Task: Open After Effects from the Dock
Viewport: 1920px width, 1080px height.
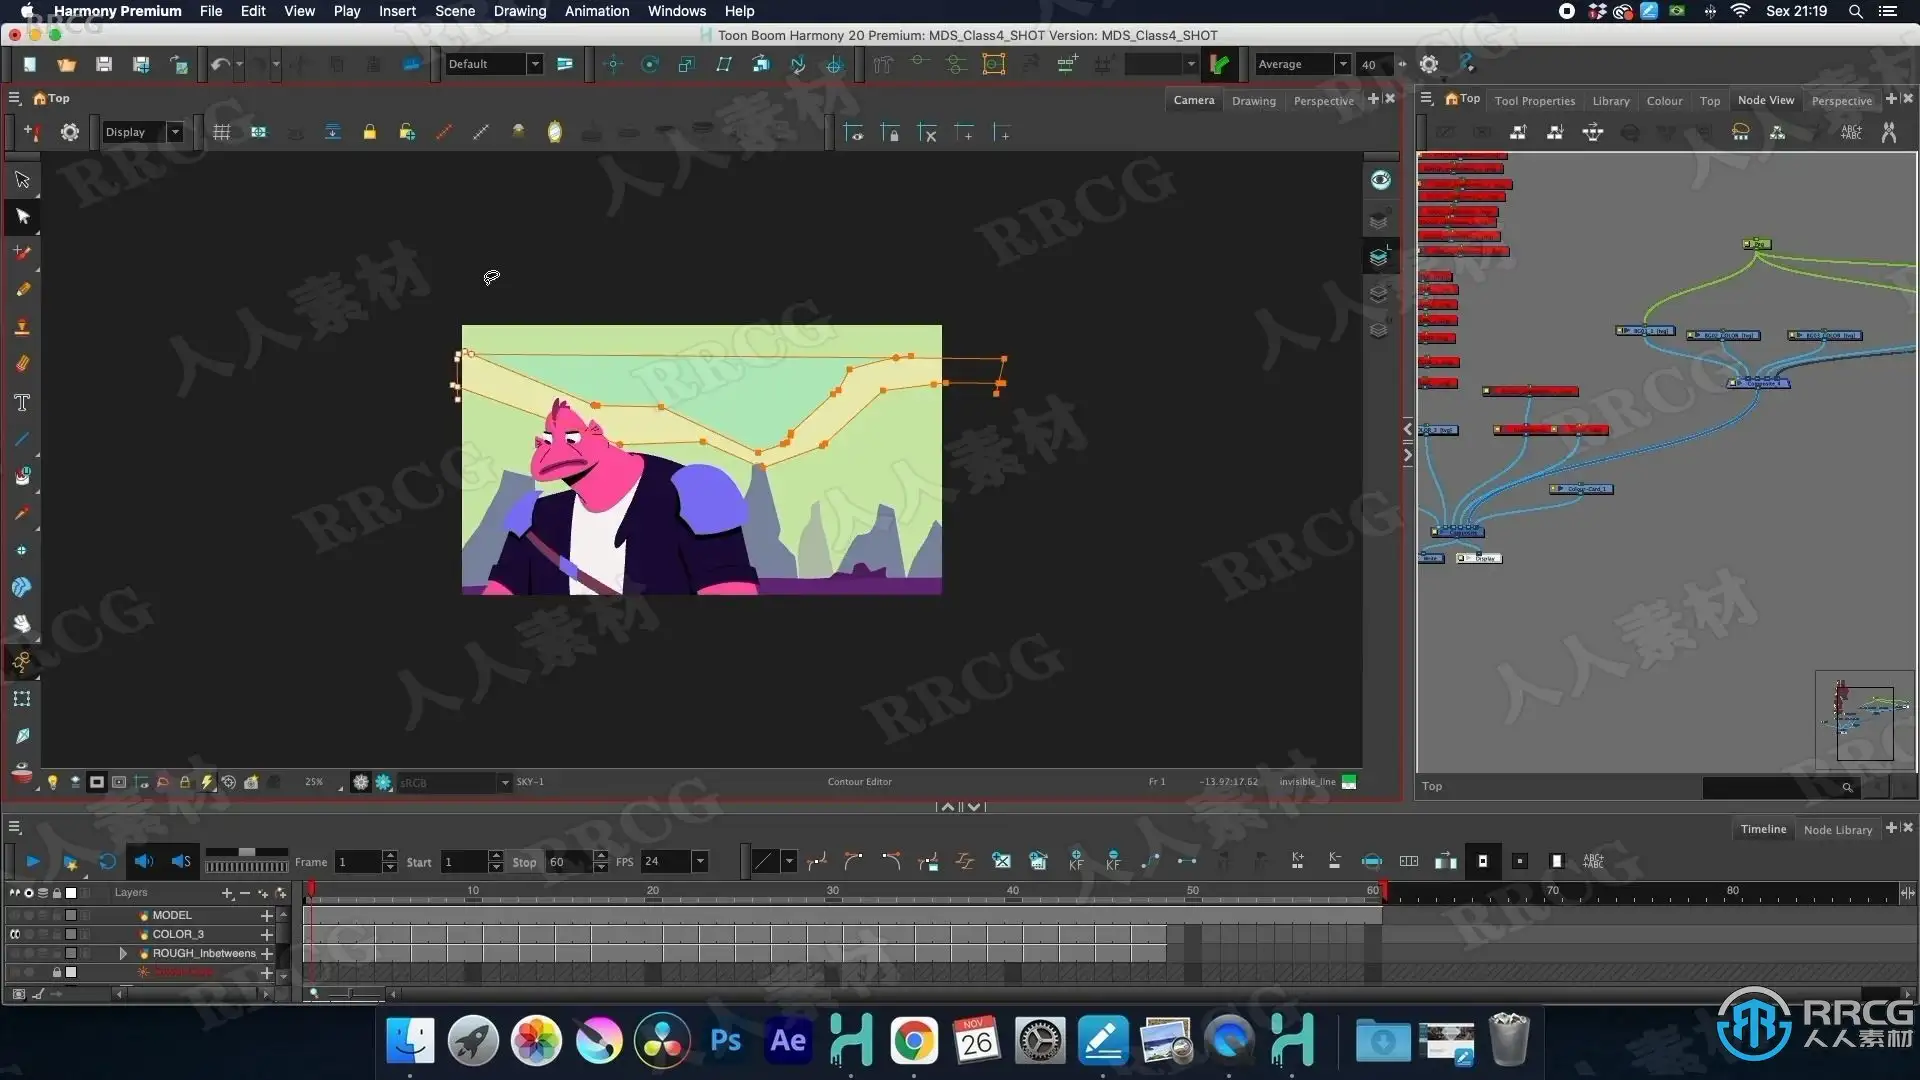Action: click(x=788, y=1041)
